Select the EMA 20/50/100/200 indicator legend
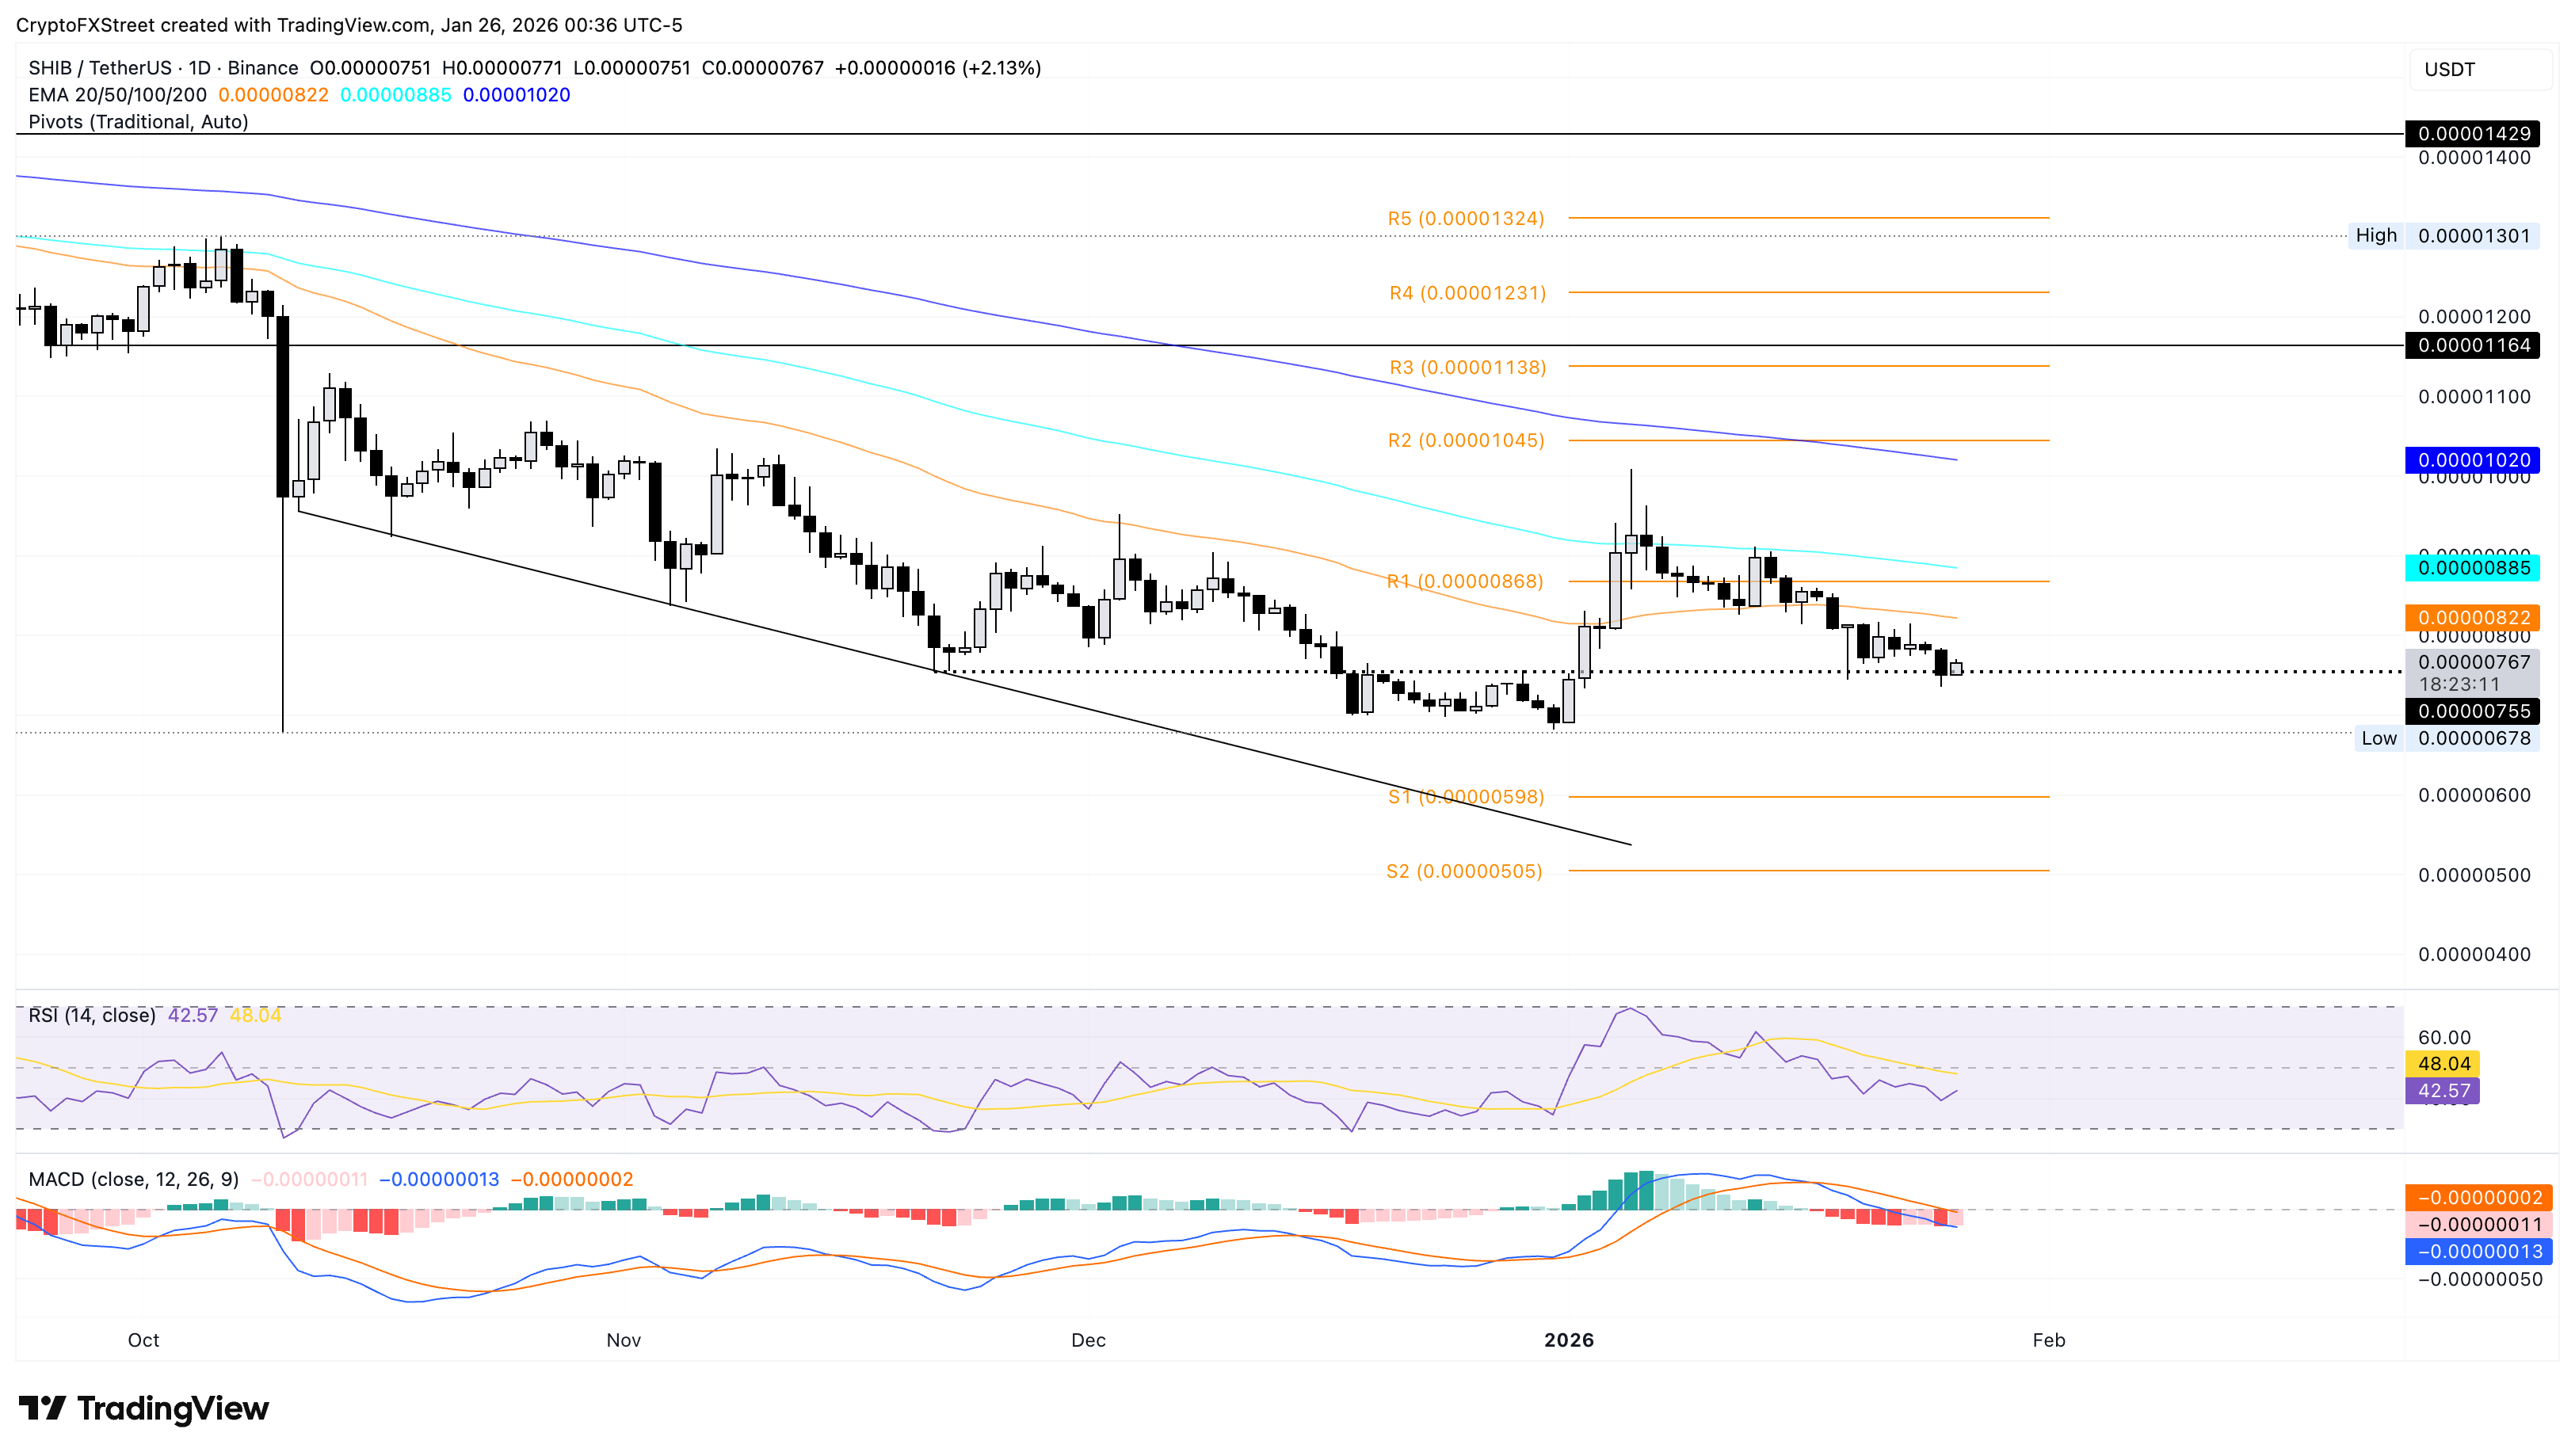Image resolution: width=2575 pixels, height=1456 pixels. pyautogui.click(x=117, y=95)
